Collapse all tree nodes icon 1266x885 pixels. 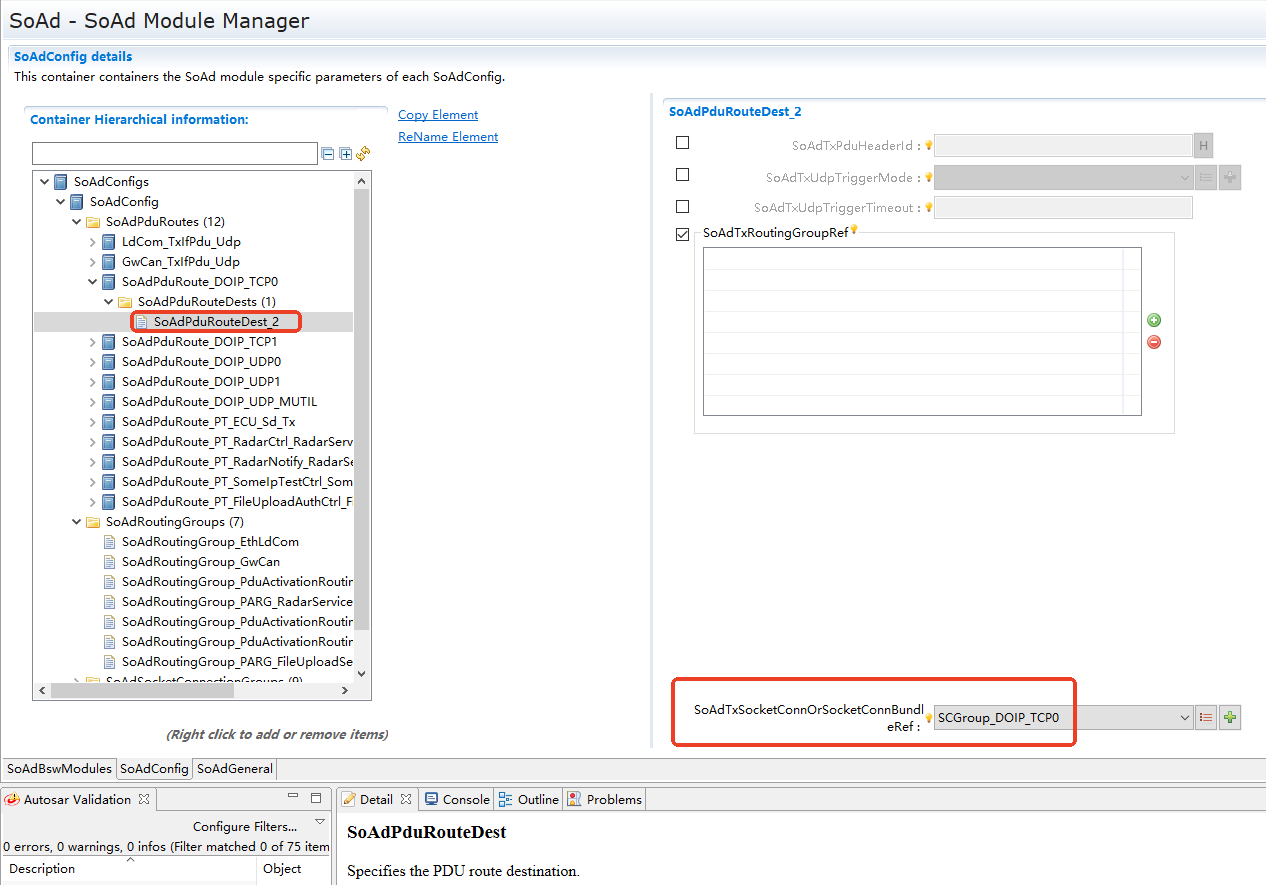coord(327,154)
